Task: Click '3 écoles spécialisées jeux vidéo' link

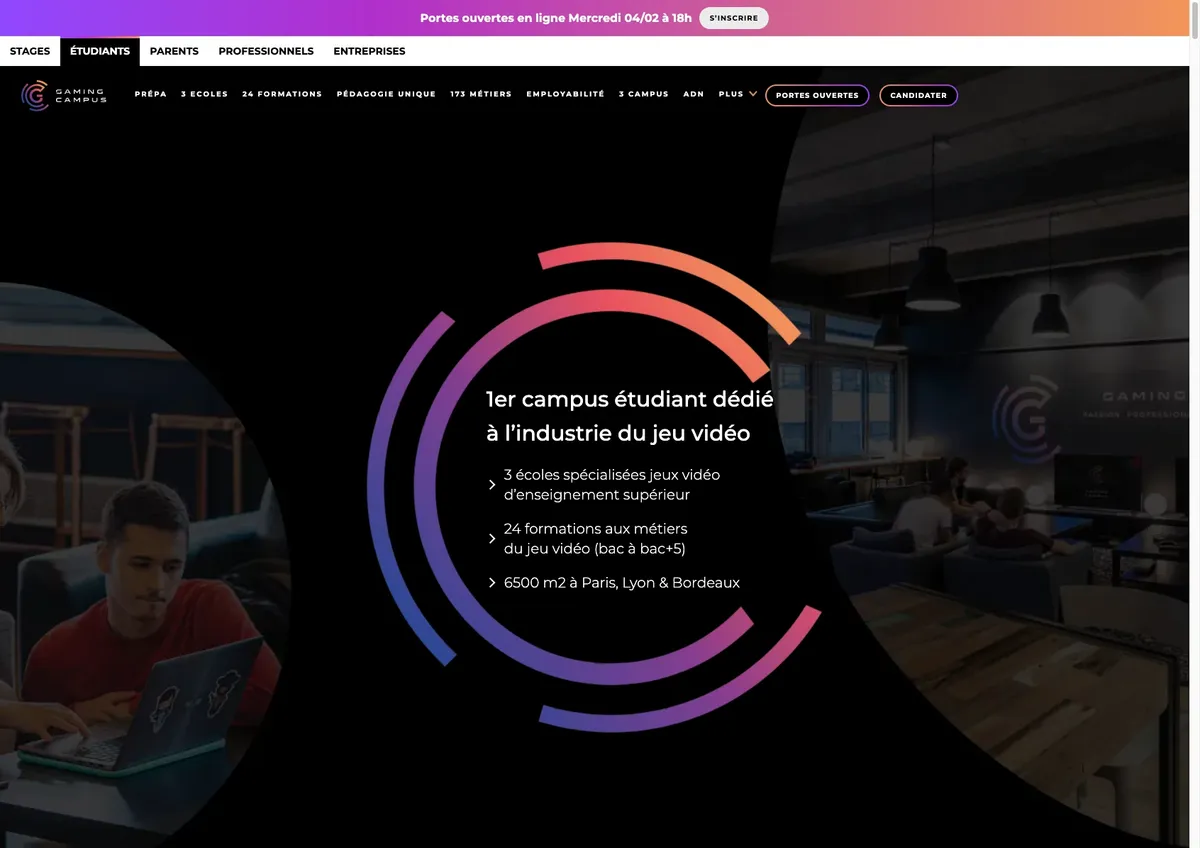Action: tap(612, 484)
